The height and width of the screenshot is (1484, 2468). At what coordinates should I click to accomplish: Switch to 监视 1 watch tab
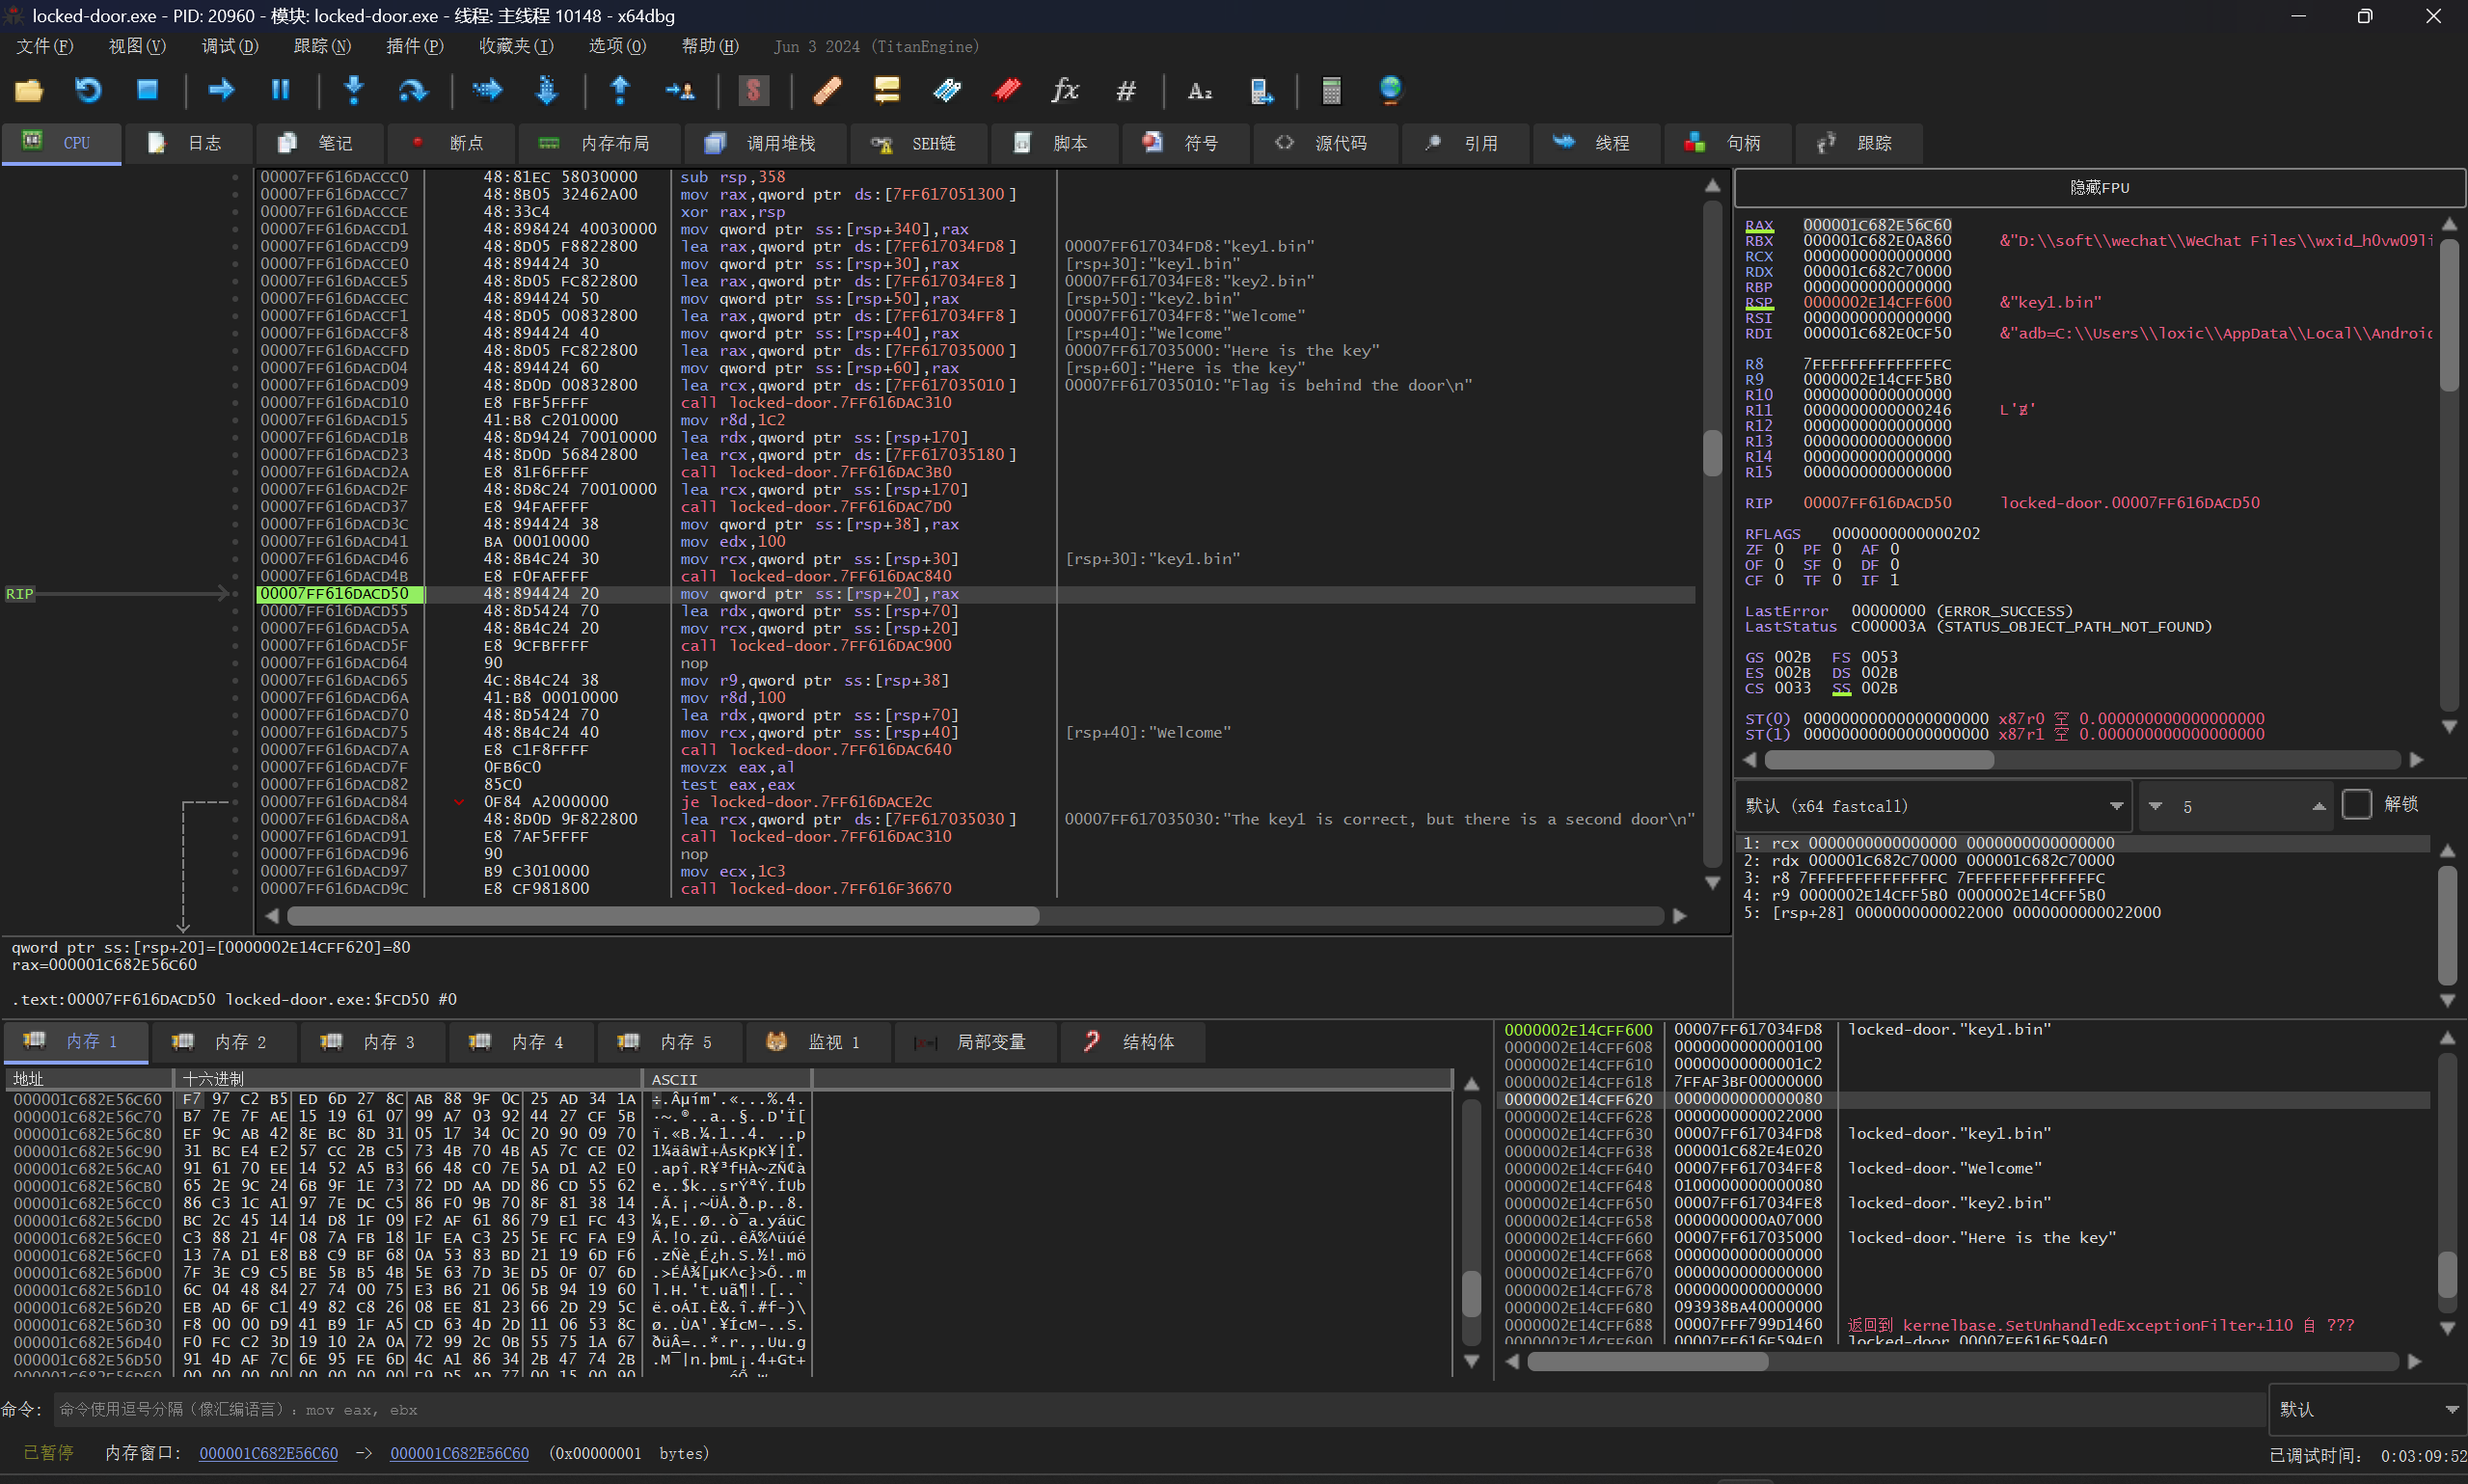pos(819,1042)
